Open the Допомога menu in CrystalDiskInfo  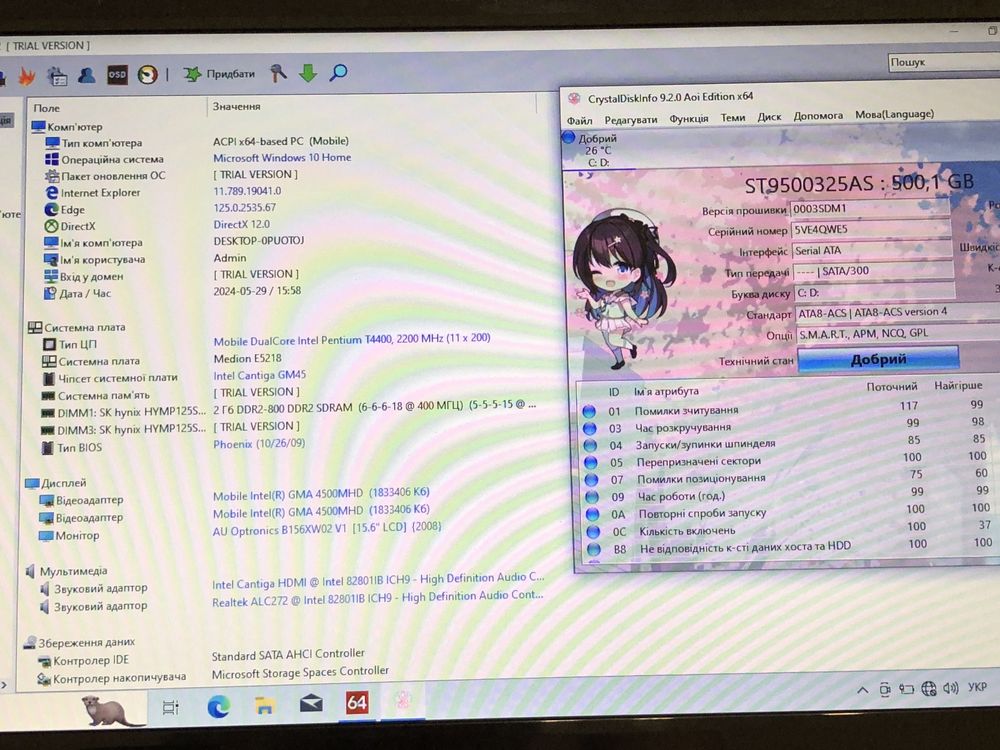point(818,115)
